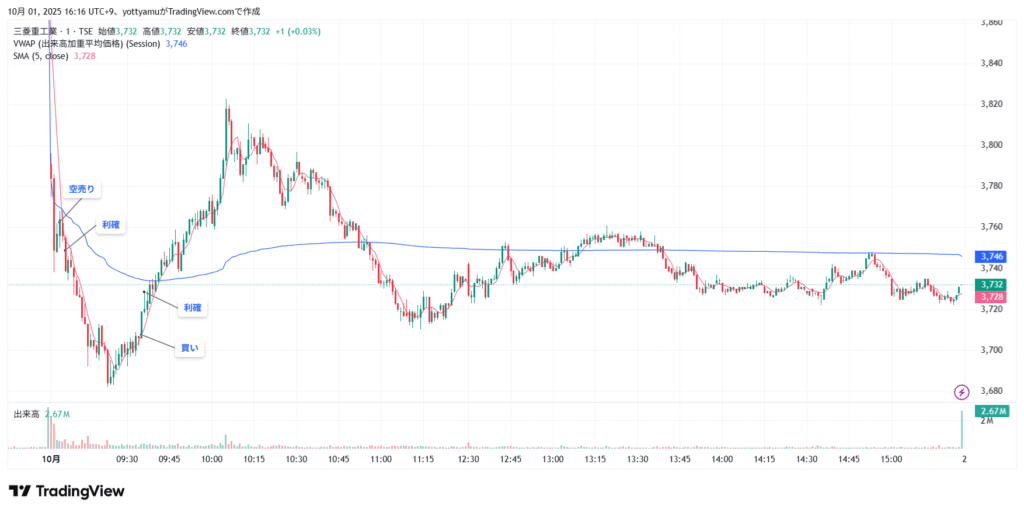Click the pink 3,728 SMA price badge
The width and height of the screenshot is (1024, 513).
click(x=991, y=297)
